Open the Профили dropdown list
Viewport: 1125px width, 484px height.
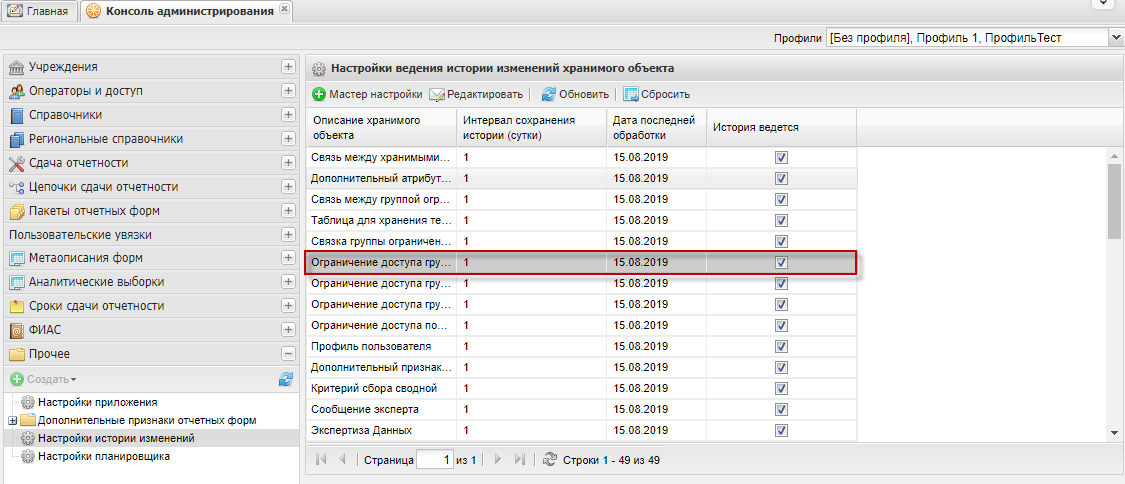[x=1116, y=38]
